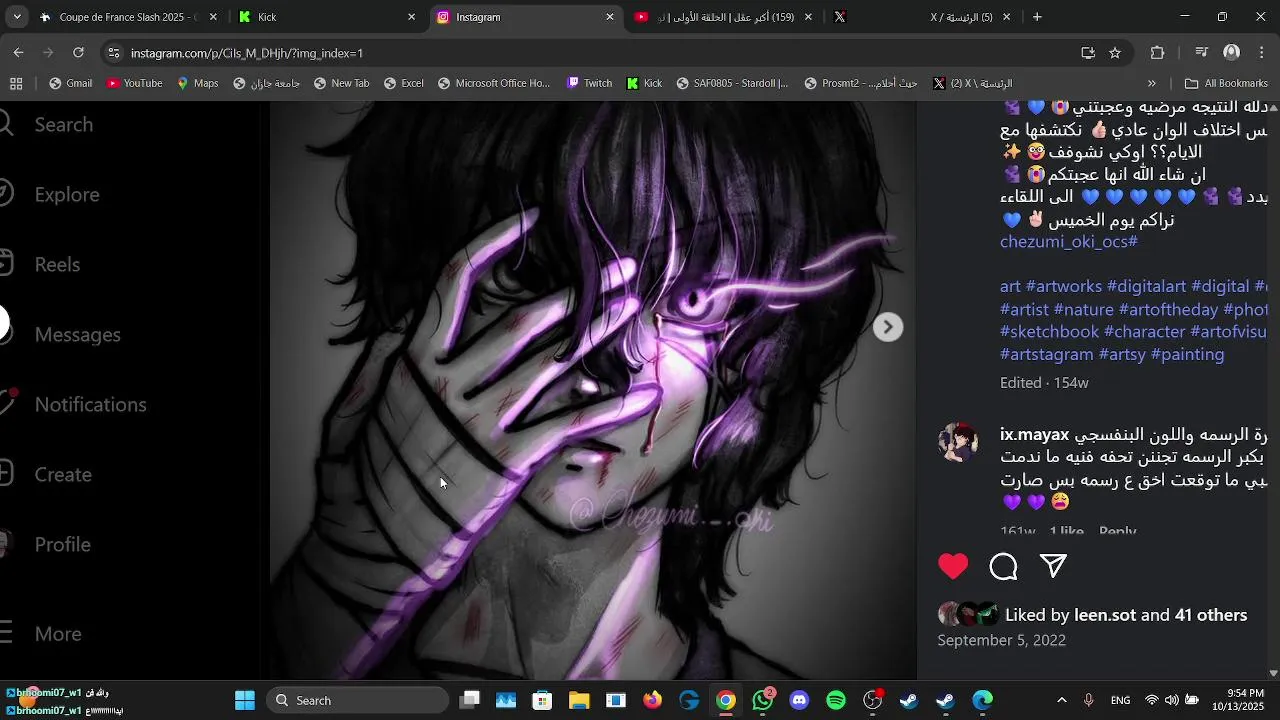Viewport: 1280px width, 720px height.
Task: Show the next image in the carousel
Action: [888, 327]
